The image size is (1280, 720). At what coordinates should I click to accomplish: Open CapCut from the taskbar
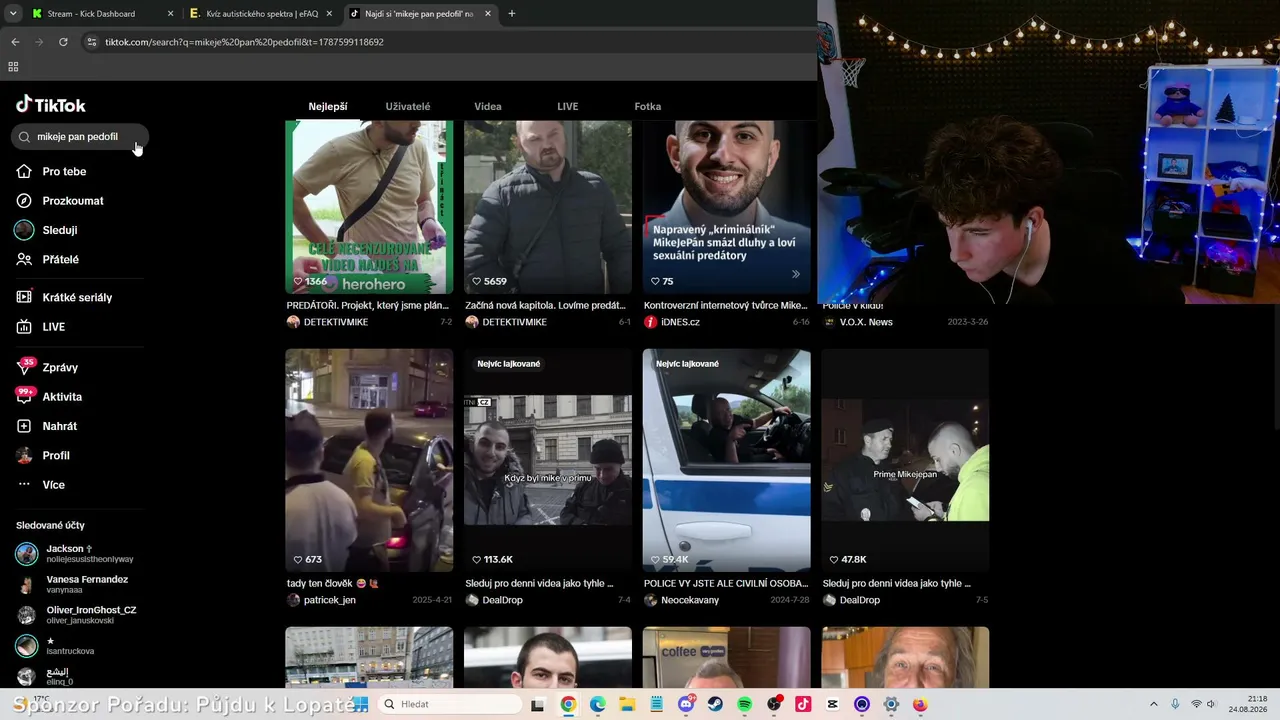[833, 704]
